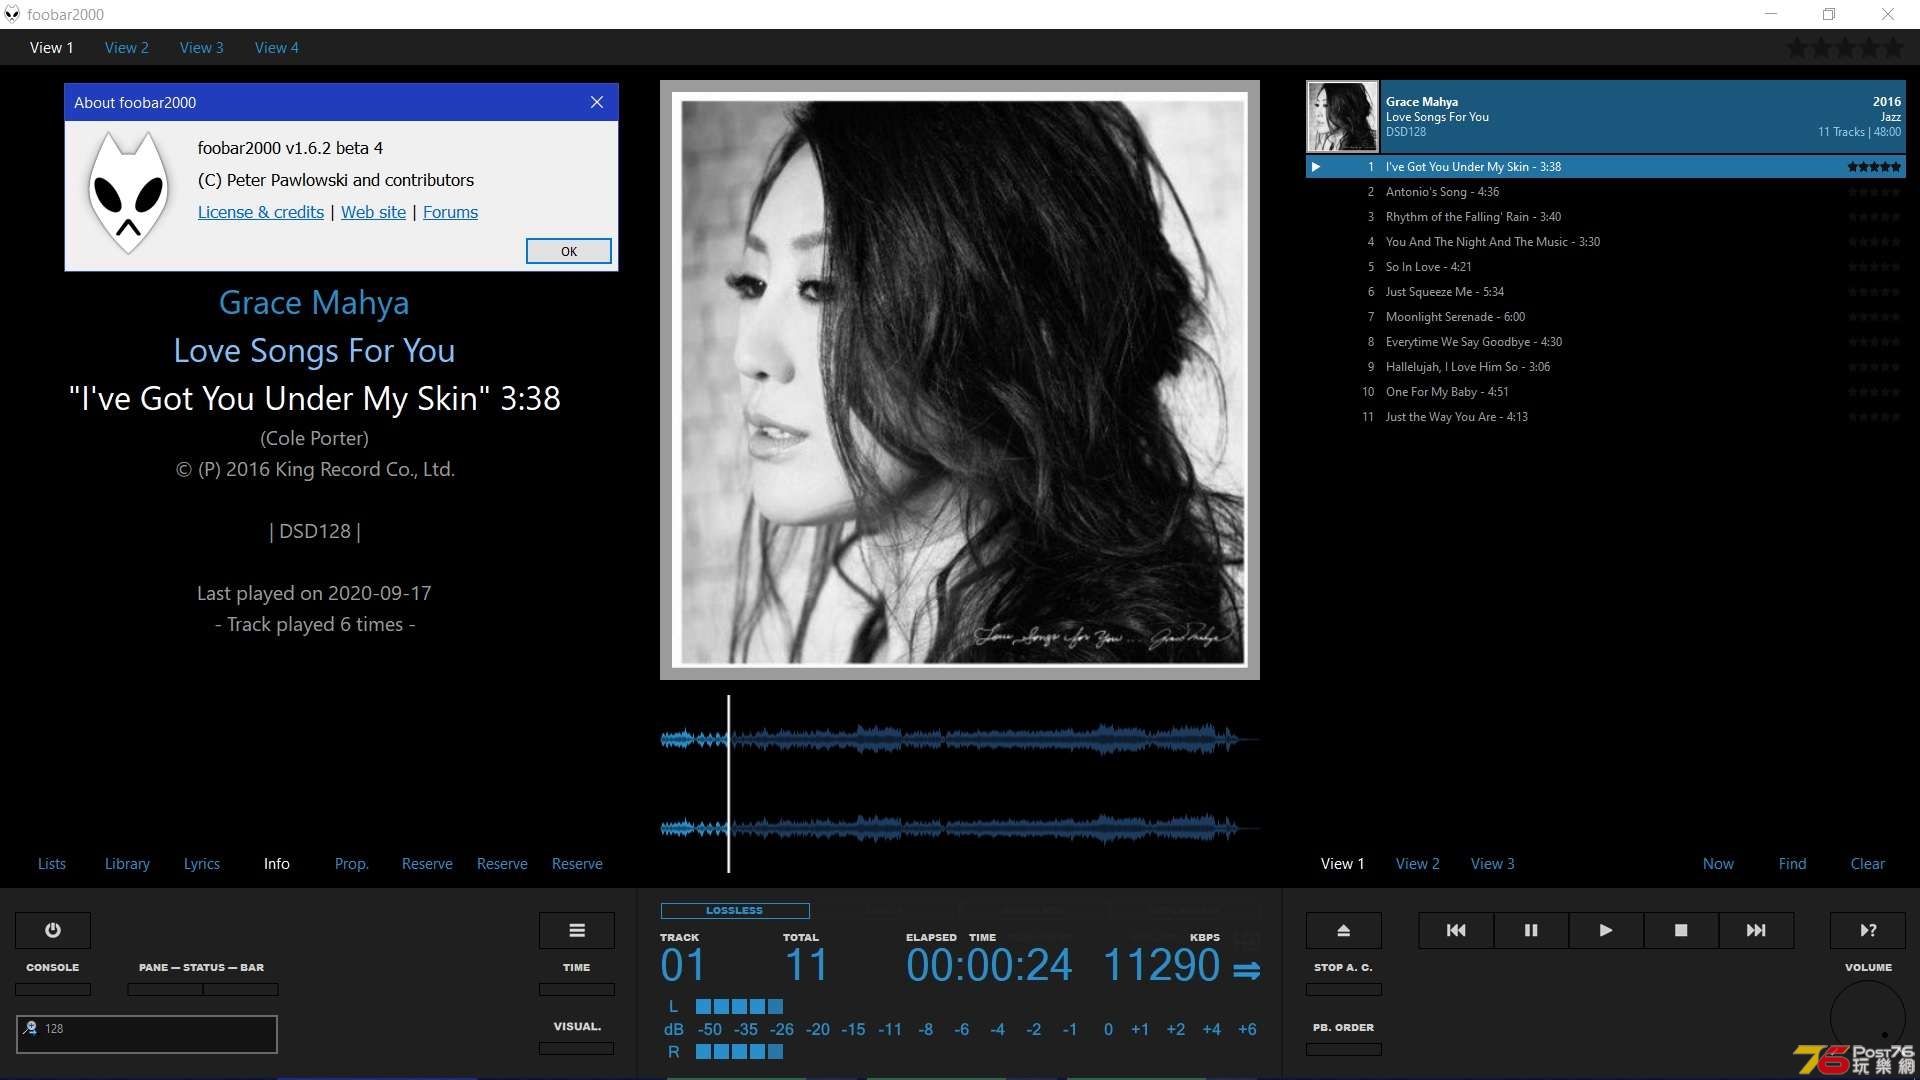Select track Antonio's Song - 4:36
Screen dimensions: 1920x1080
pos(1605,192)
